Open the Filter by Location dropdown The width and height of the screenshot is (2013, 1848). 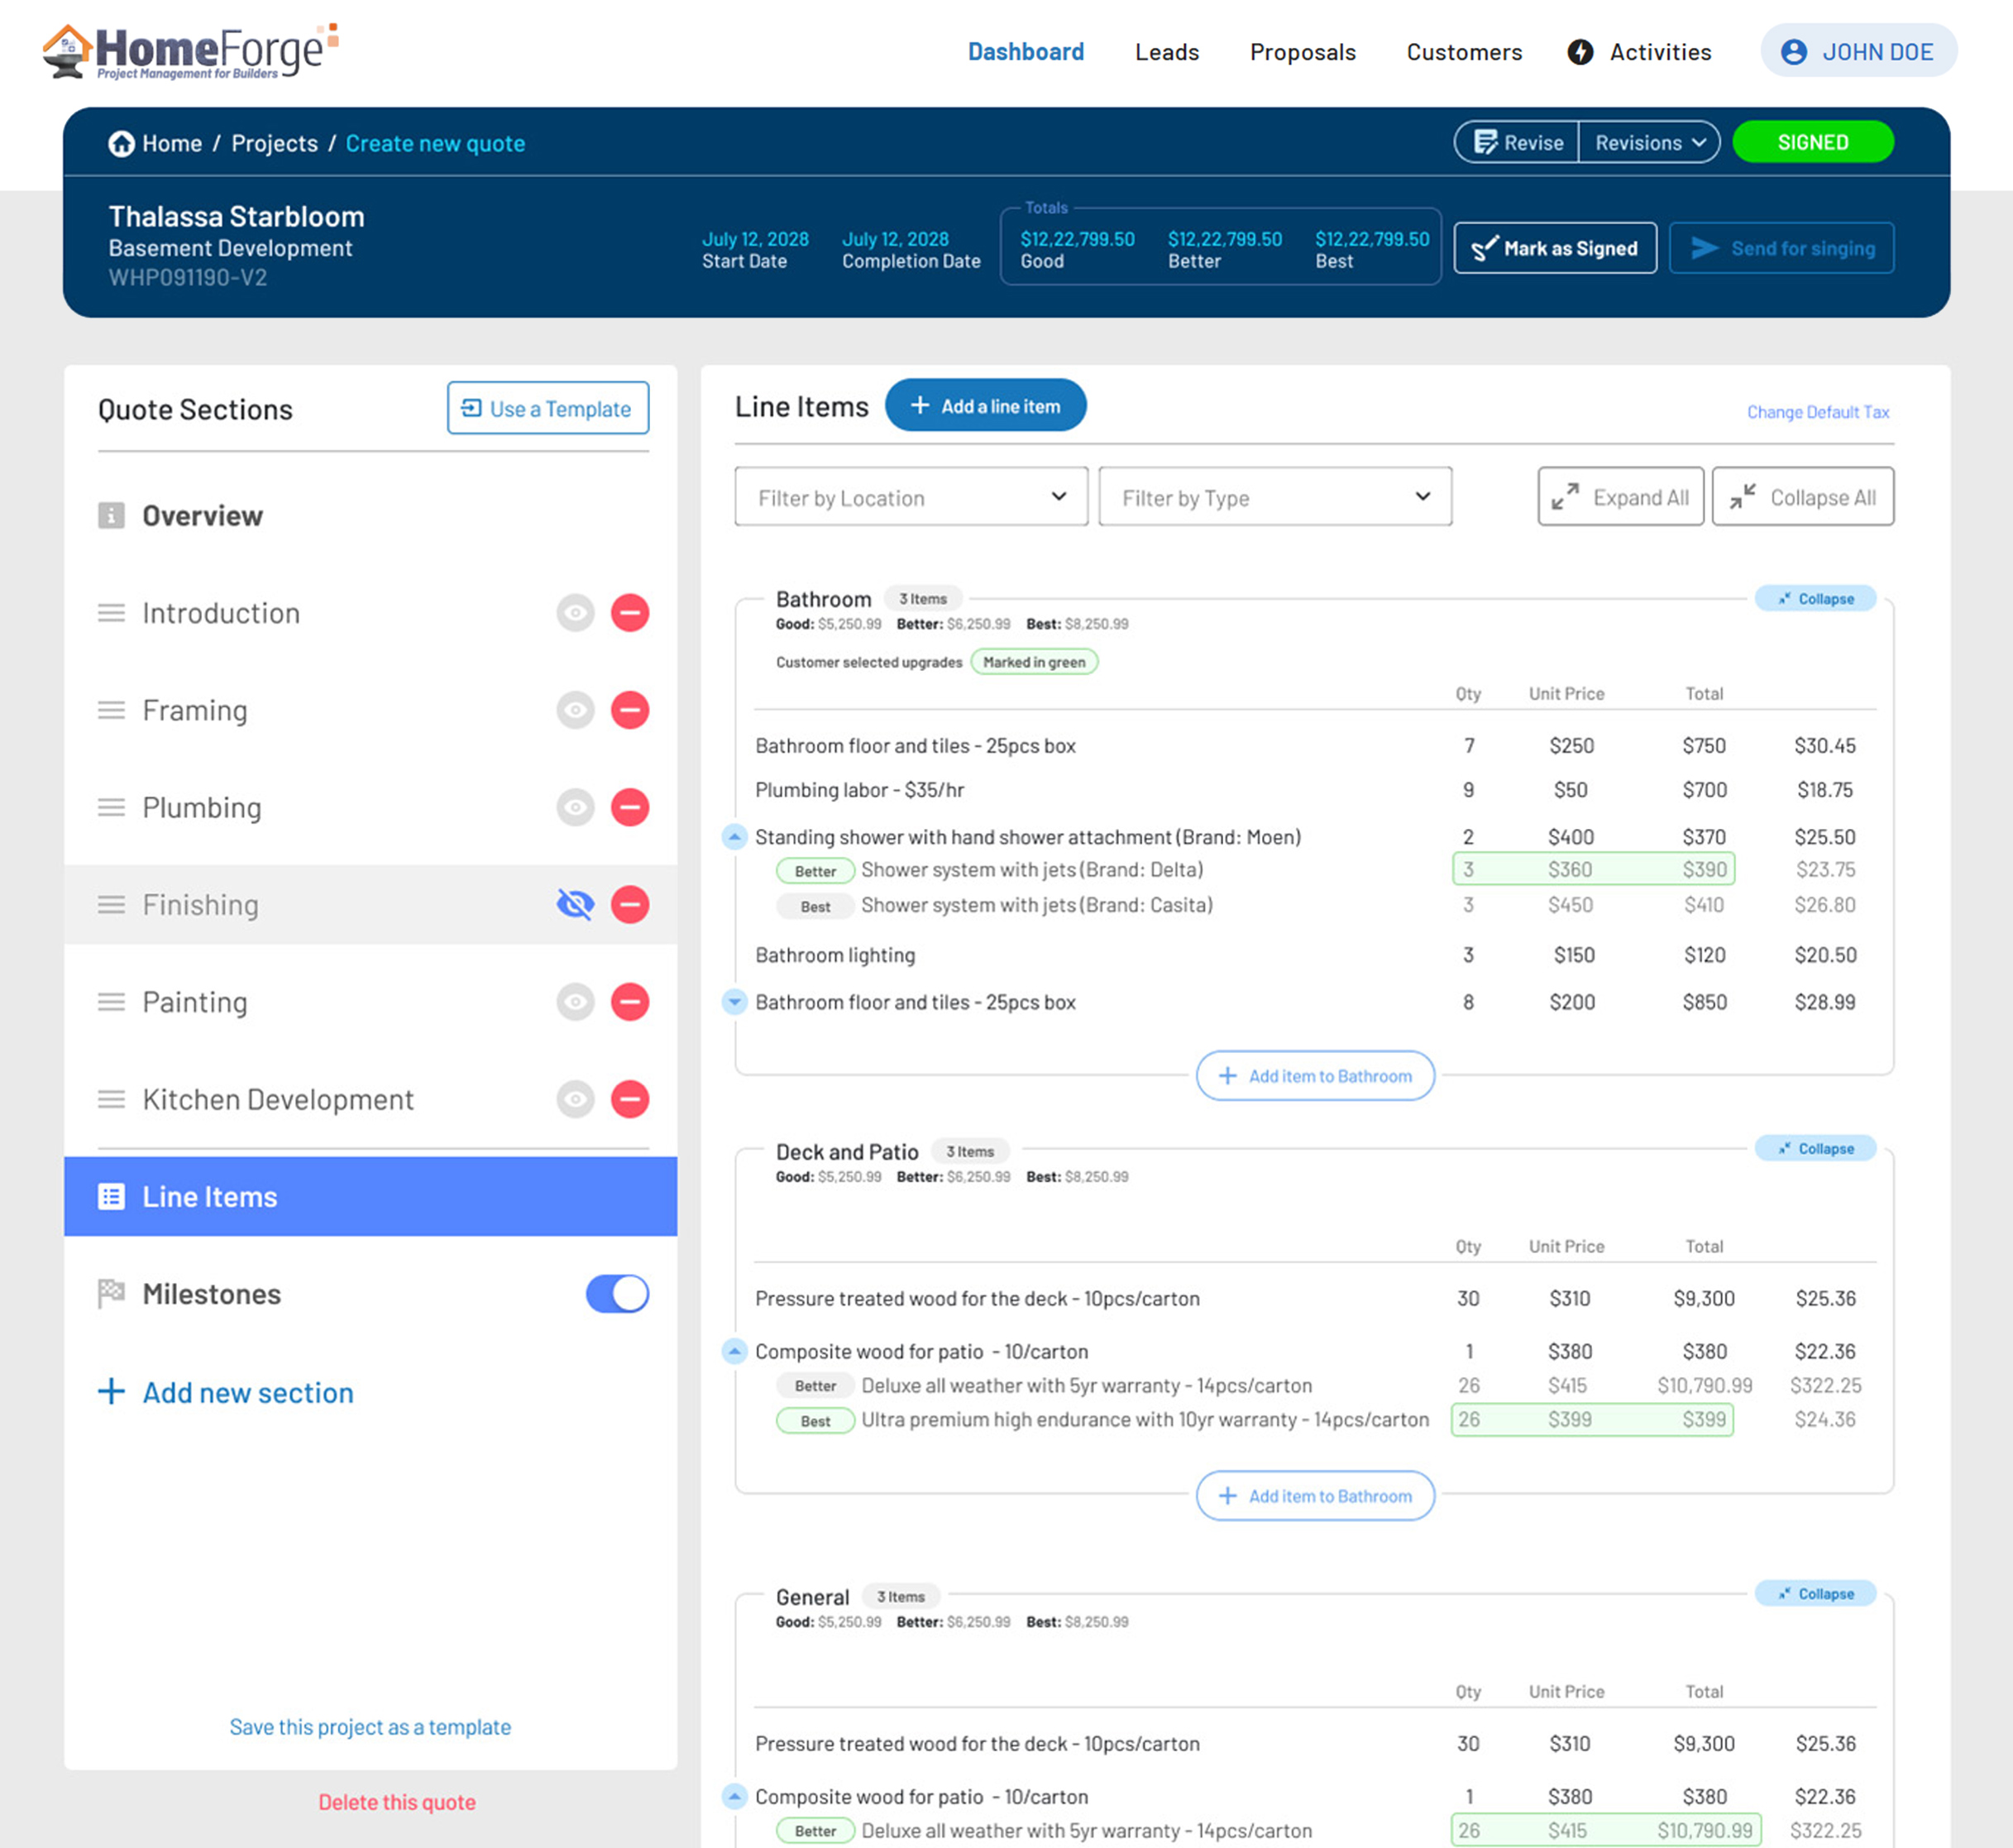pos(910,497)
